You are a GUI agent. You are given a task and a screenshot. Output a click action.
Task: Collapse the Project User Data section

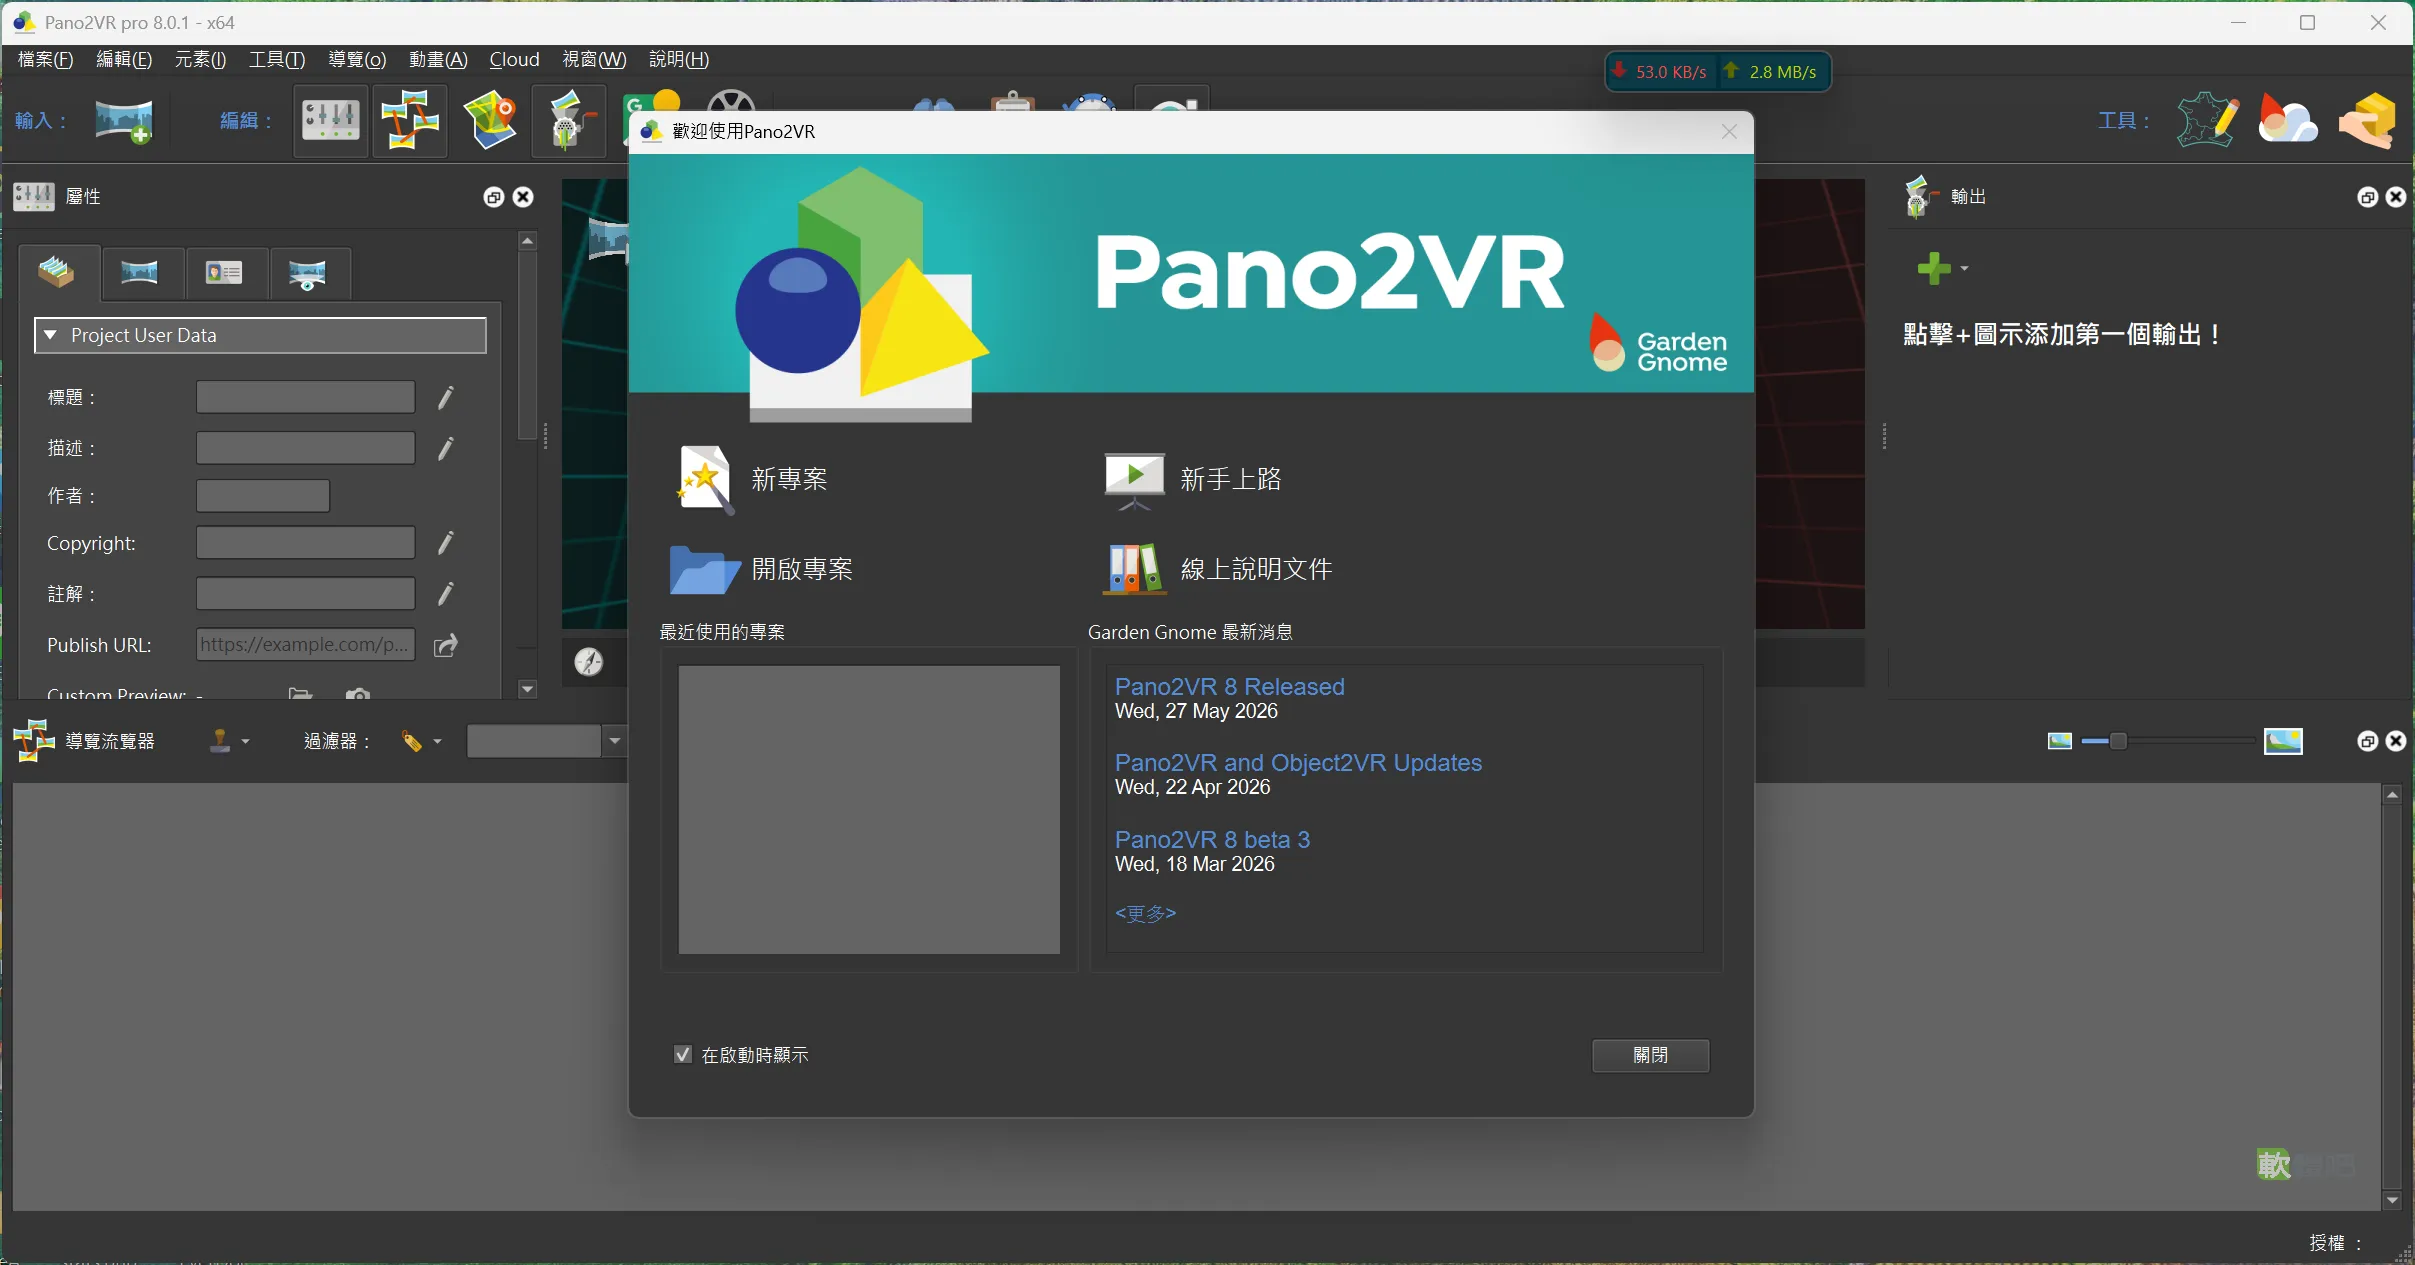pyautogui.click(x=51, y=335)
